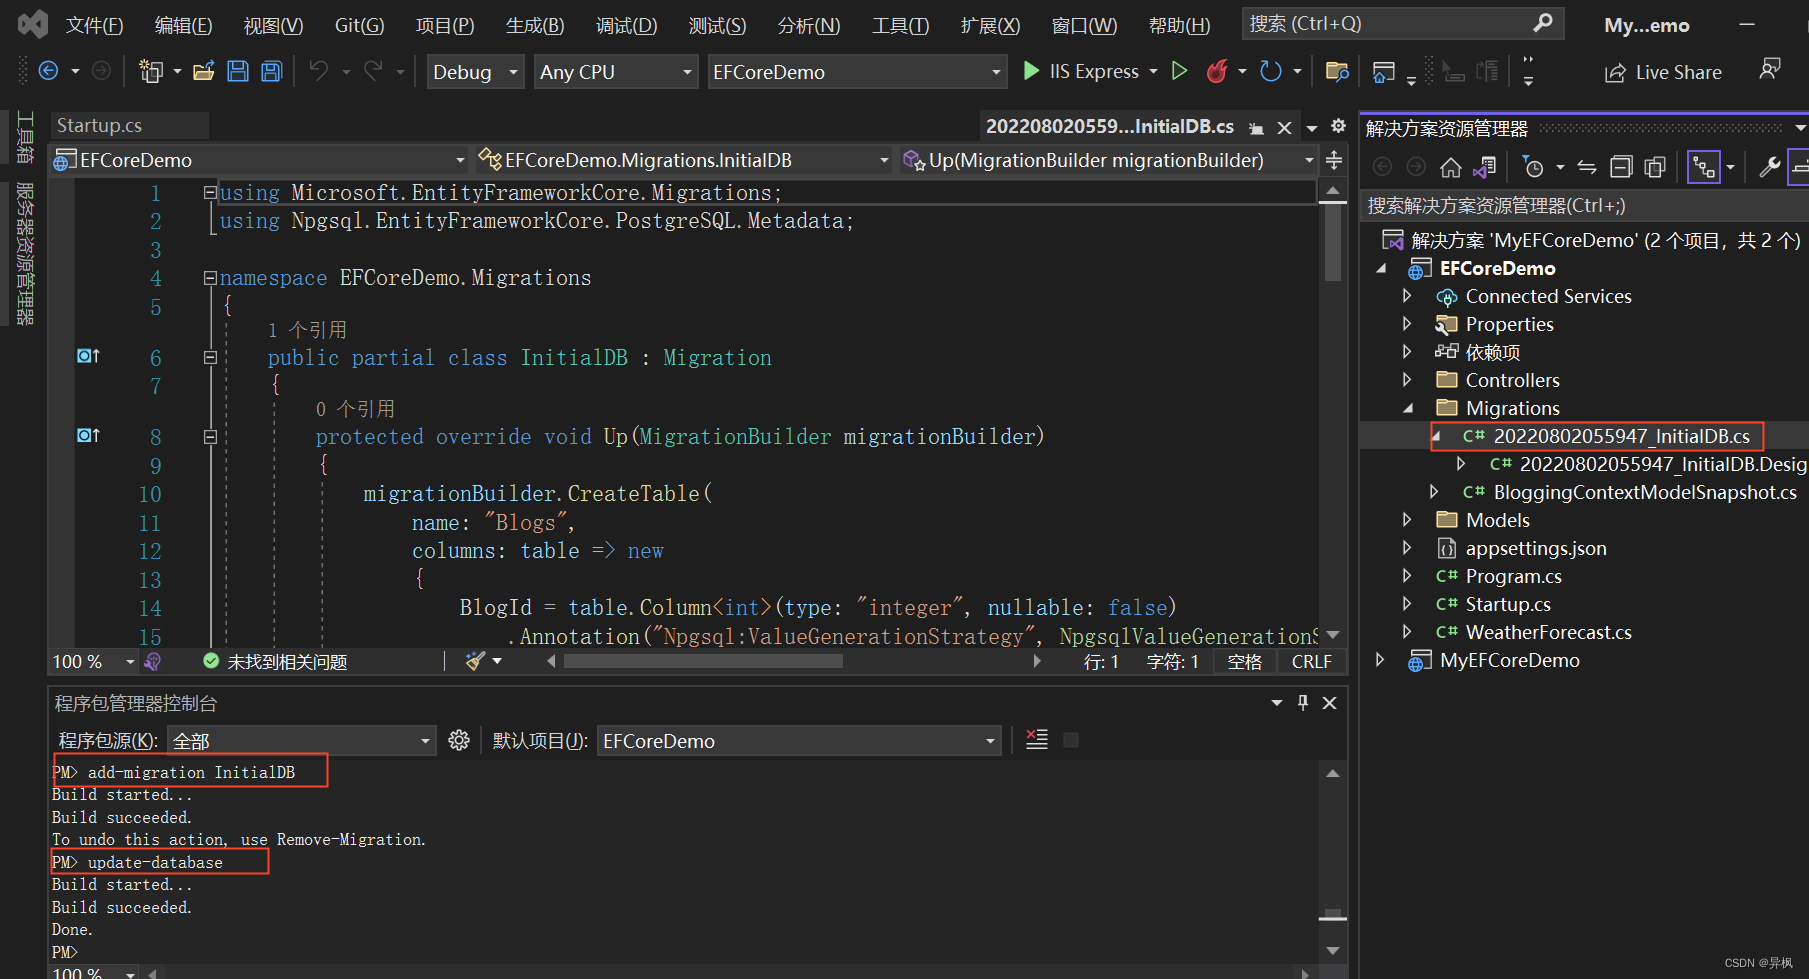Open the Git(G) menu

coord(359,25)
